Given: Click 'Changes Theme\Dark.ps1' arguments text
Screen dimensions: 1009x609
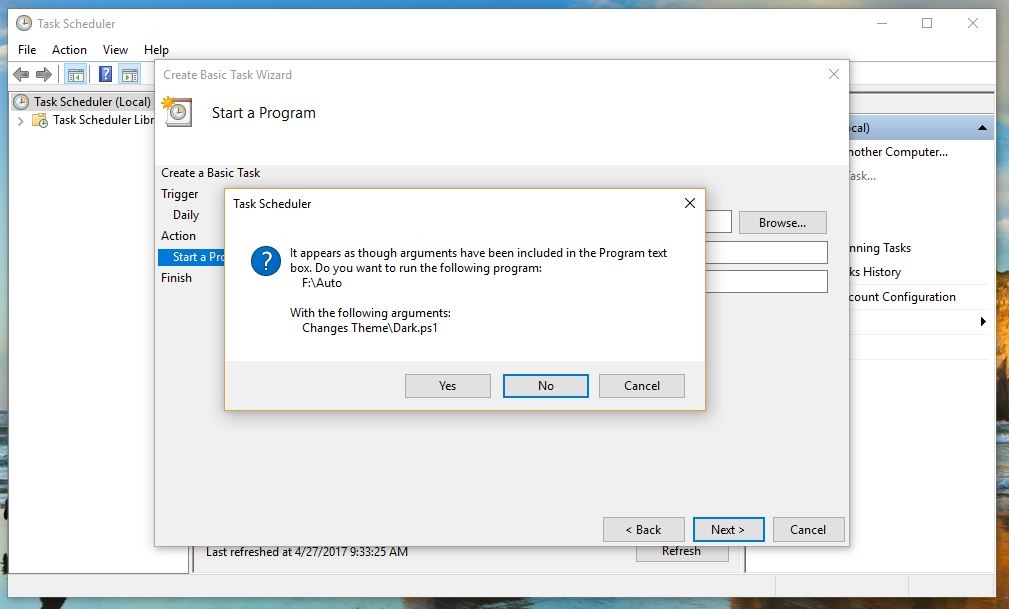Looking at the screenshot, I should pyautogui.click(x=370, y=328).
